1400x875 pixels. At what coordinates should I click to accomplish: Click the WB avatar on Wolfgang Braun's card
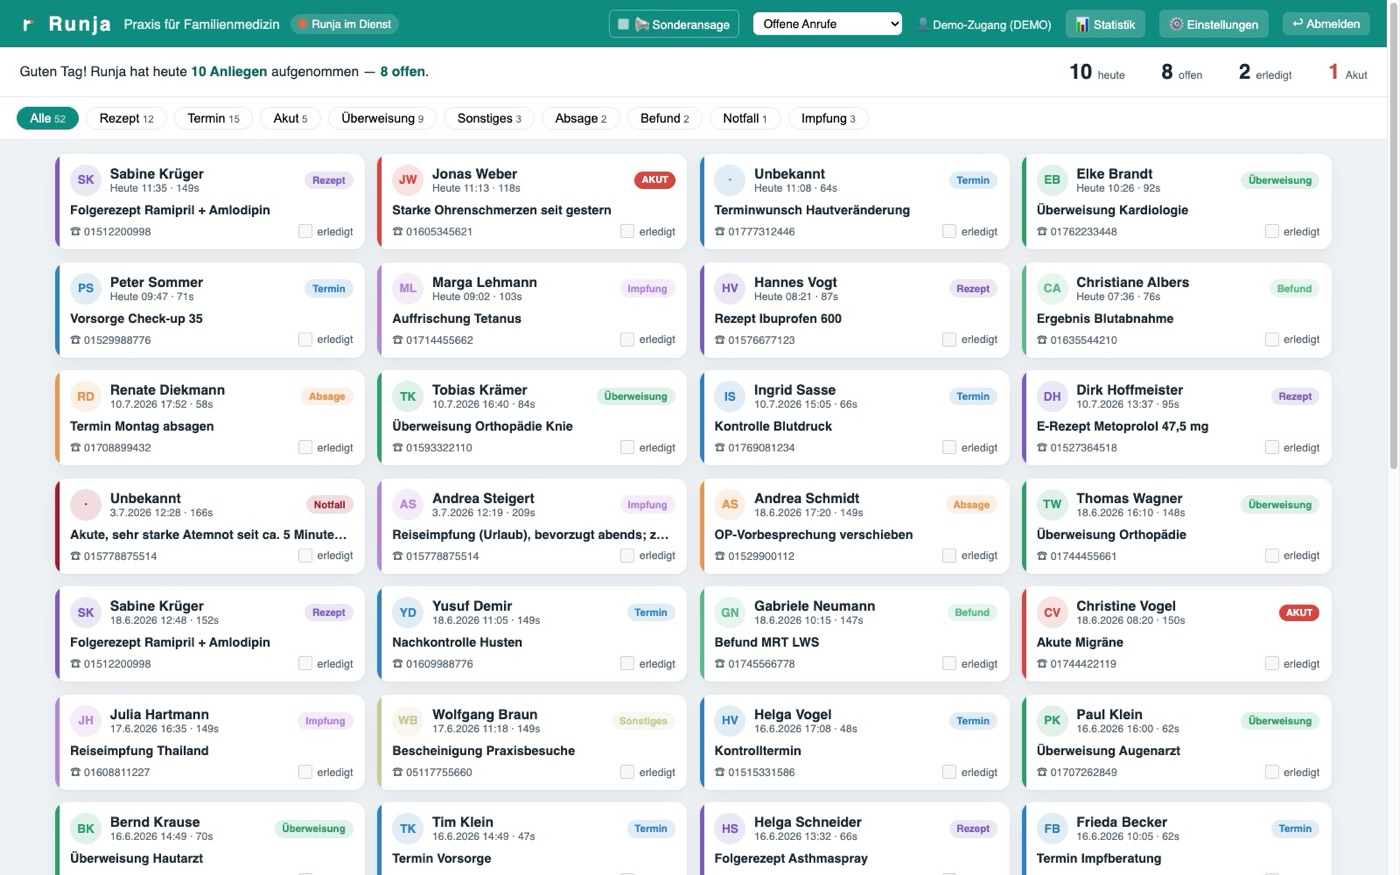tap(408, 720)
